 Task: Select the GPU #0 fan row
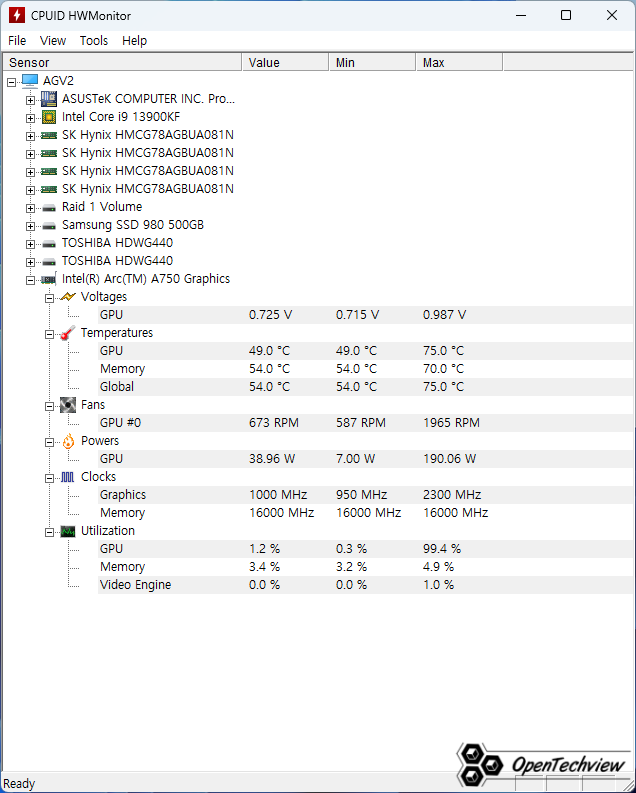click(365, 423)
